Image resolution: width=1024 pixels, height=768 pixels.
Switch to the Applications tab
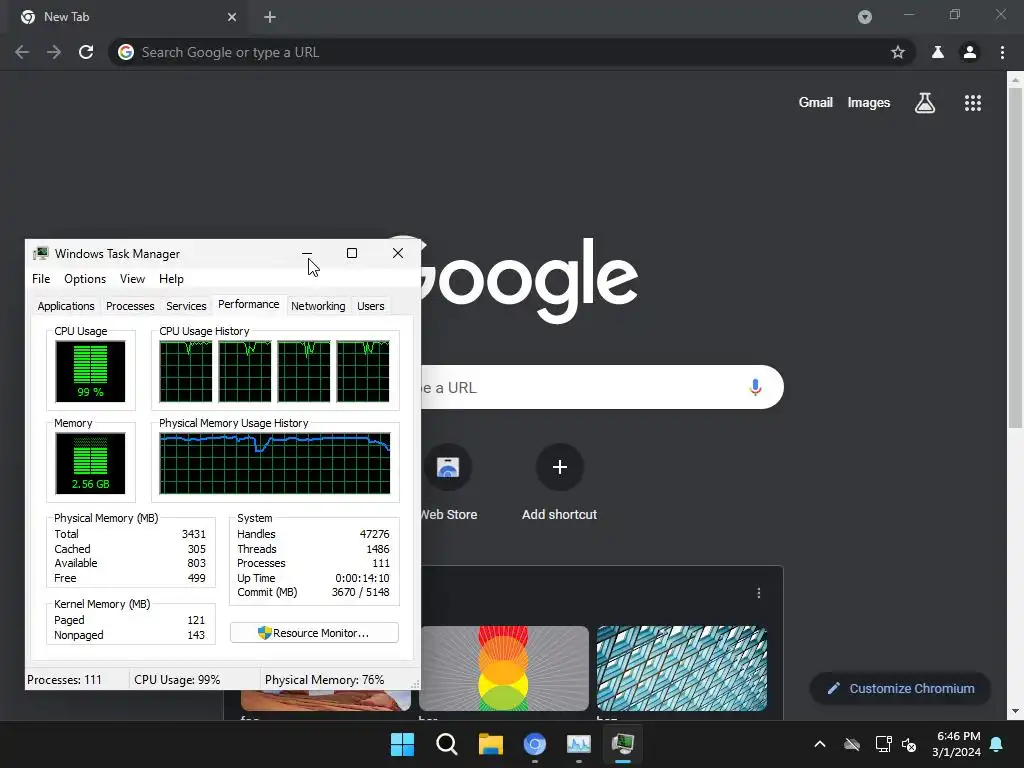point(66,306)
